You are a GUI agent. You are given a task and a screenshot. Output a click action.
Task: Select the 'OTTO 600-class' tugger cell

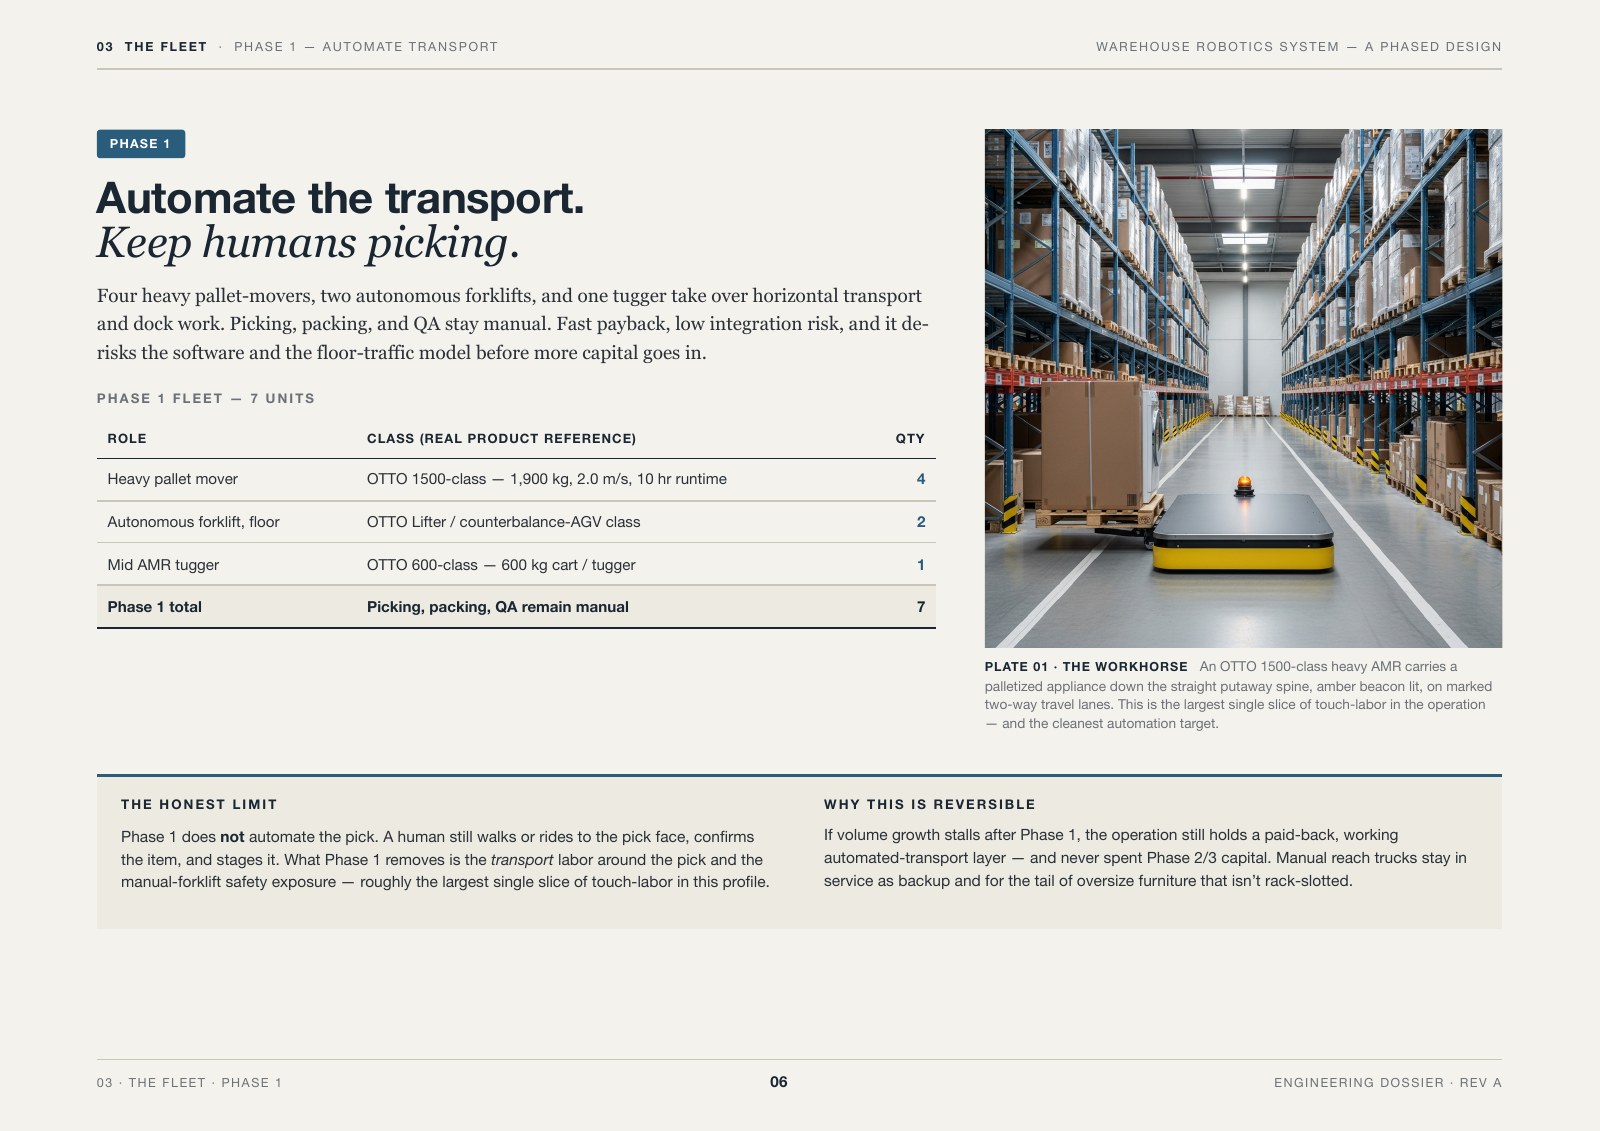501,565
